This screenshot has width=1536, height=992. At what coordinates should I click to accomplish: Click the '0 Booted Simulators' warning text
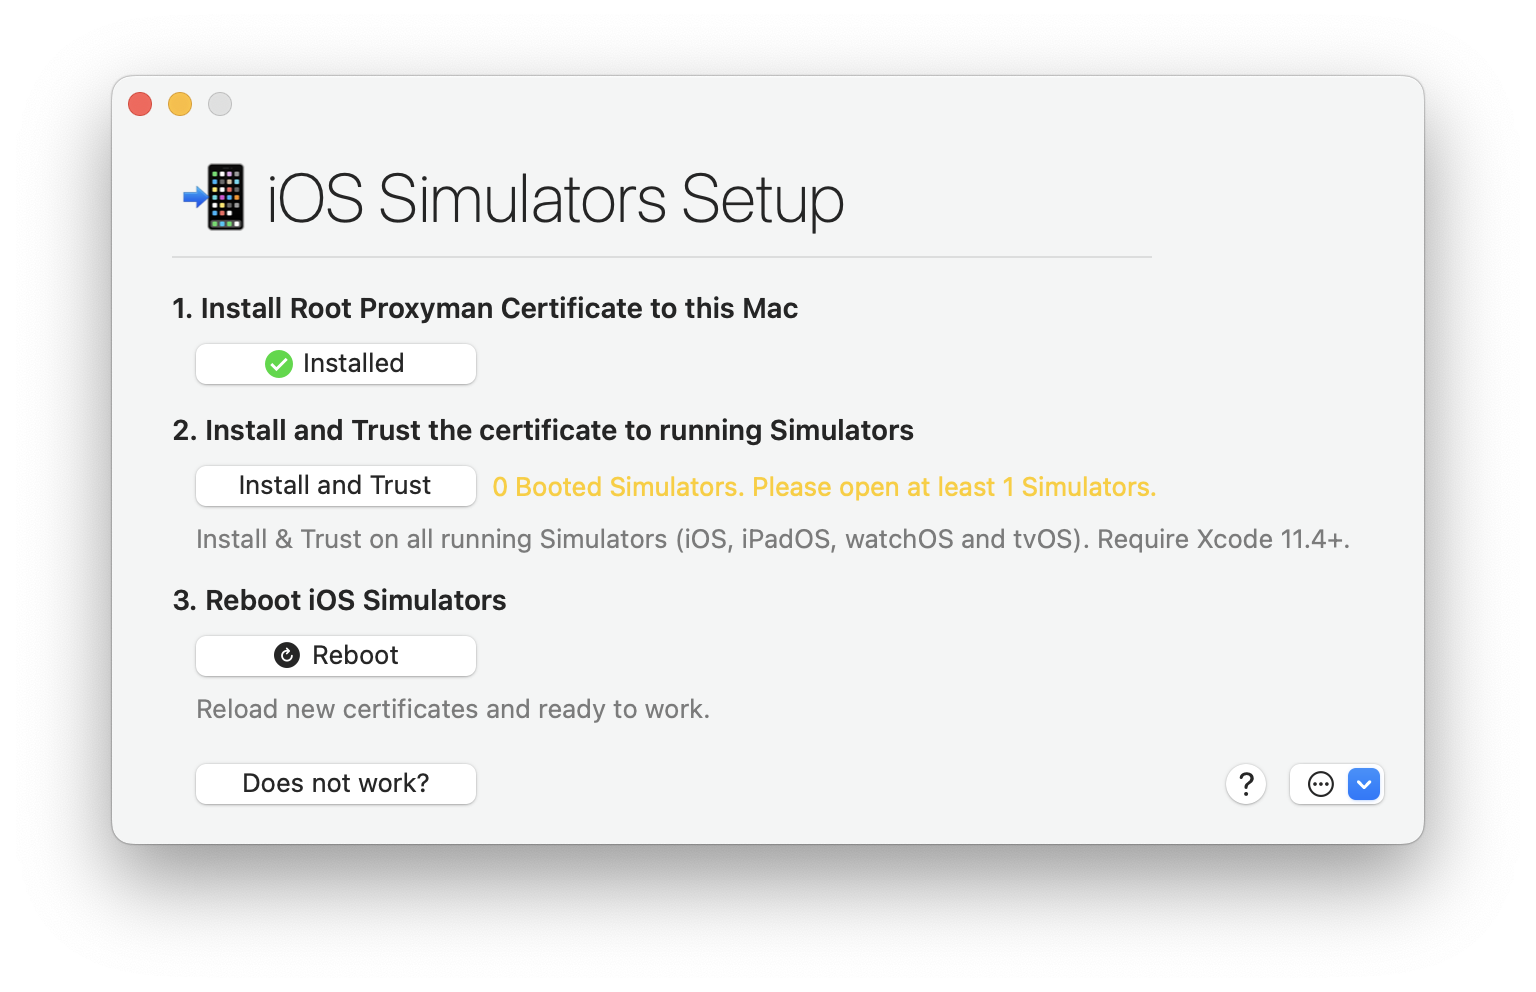tap(823, 487)
